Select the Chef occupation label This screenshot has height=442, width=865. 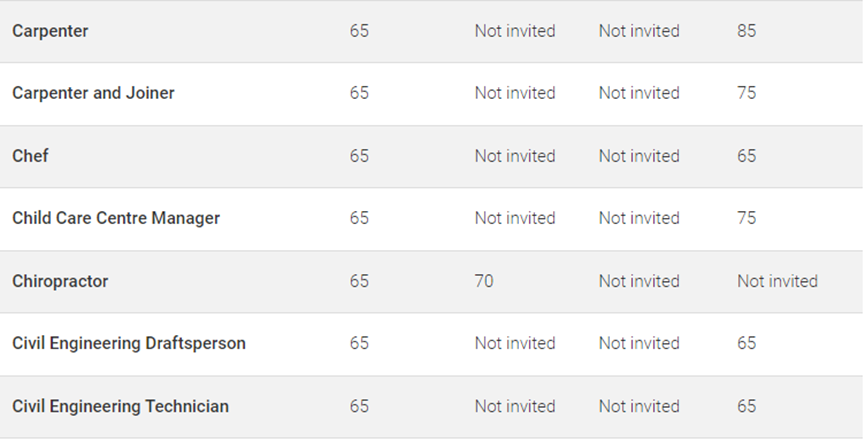(30, 156)
